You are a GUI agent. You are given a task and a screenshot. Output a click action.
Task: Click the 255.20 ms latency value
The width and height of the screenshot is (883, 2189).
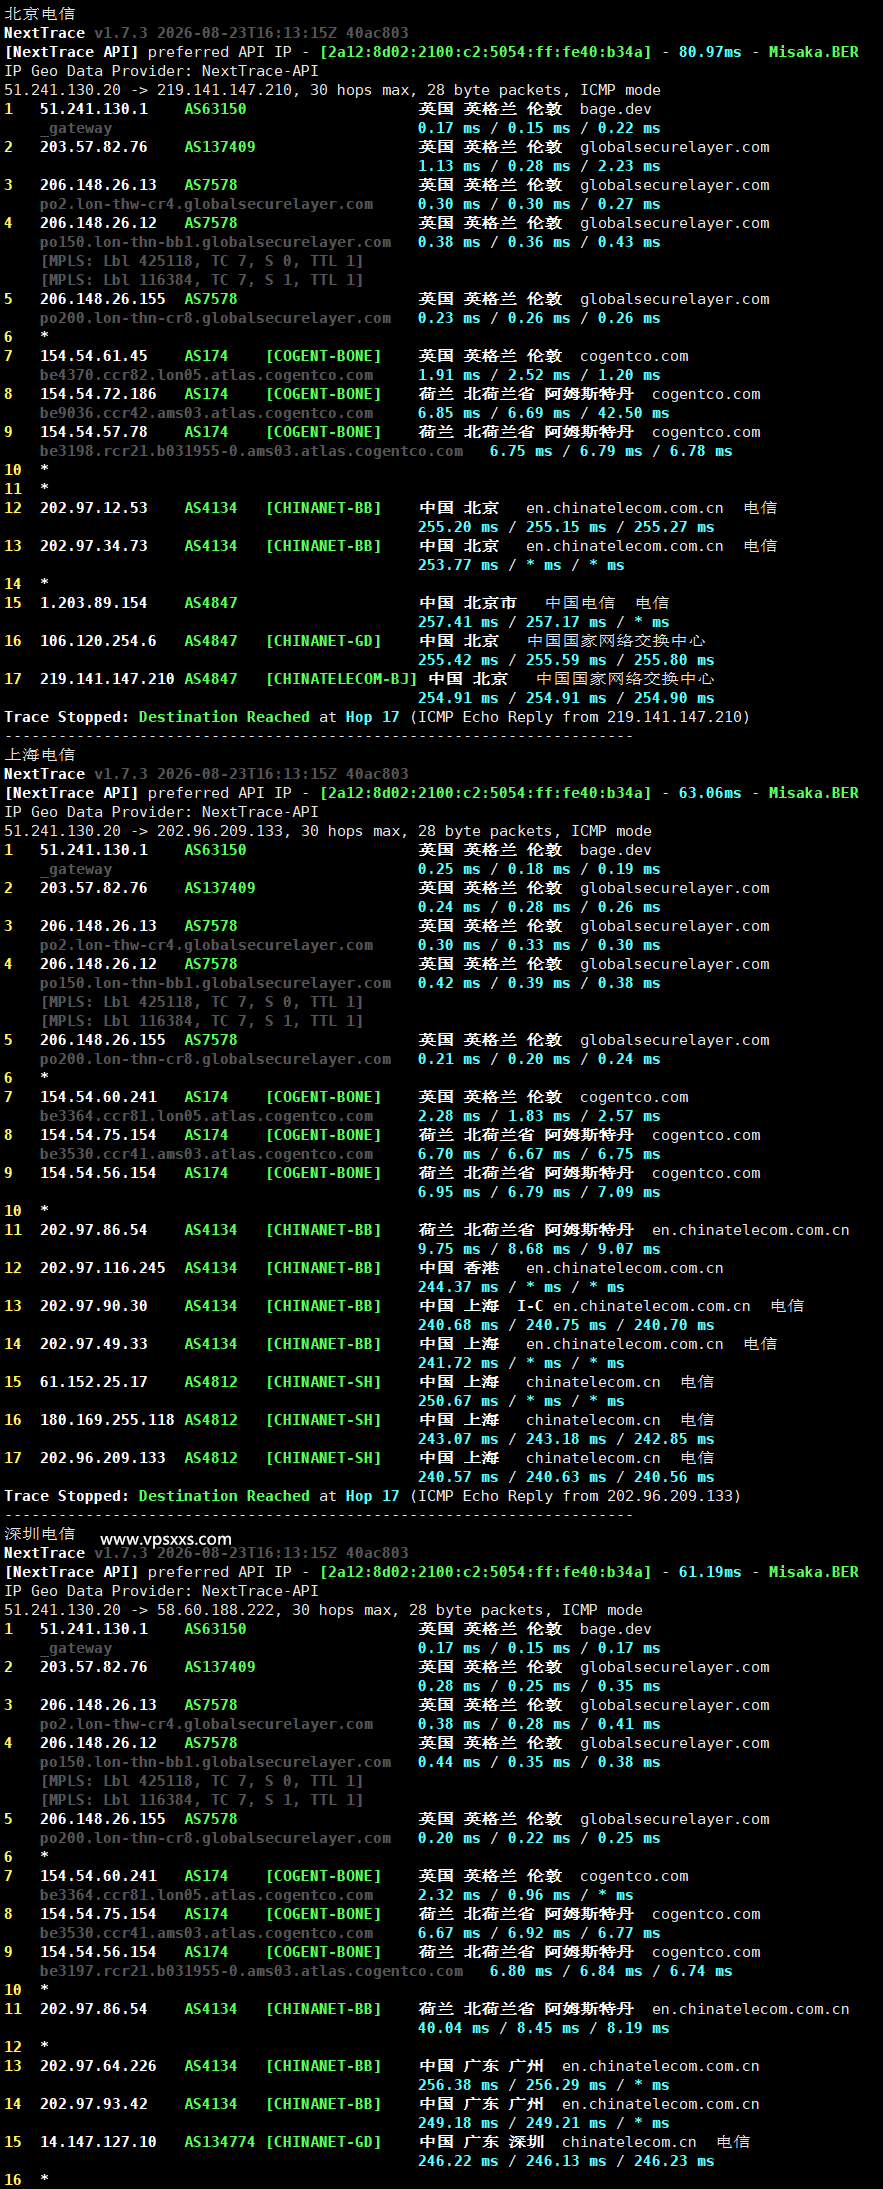pos(458,527)
